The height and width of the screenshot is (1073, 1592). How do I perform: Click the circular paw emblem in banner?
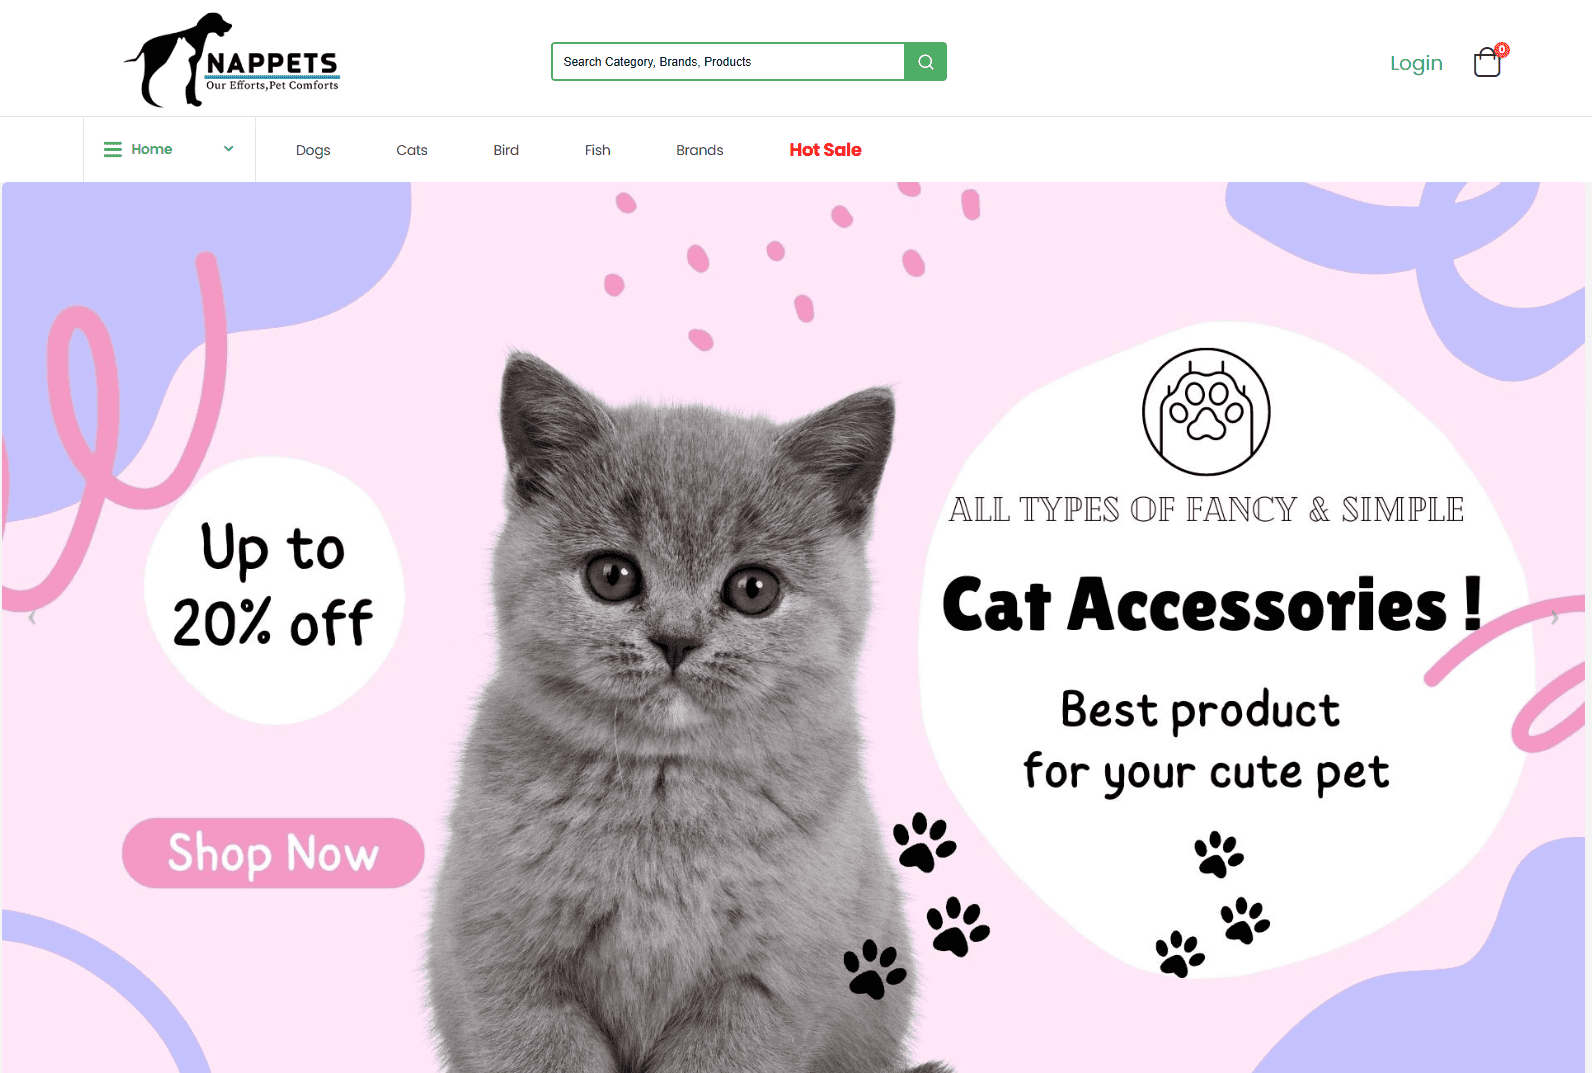coord(1206,412)
